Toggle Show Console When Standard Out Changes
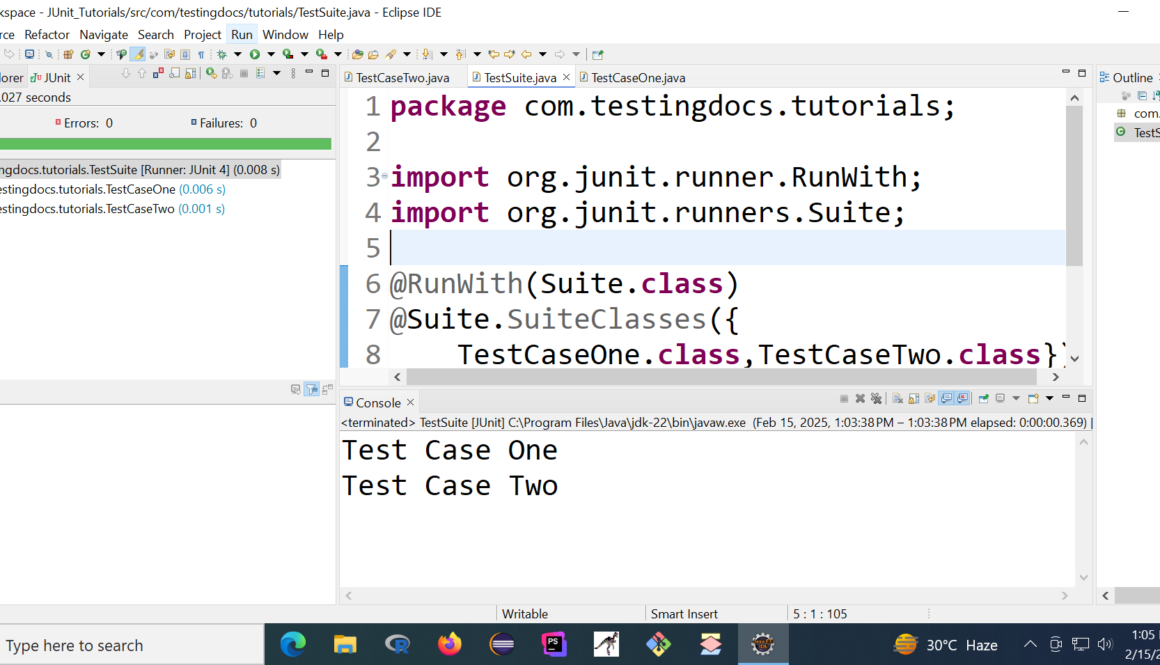This screenshot has width=1160, height=665. pyautogui.click(x=946, y=398)
